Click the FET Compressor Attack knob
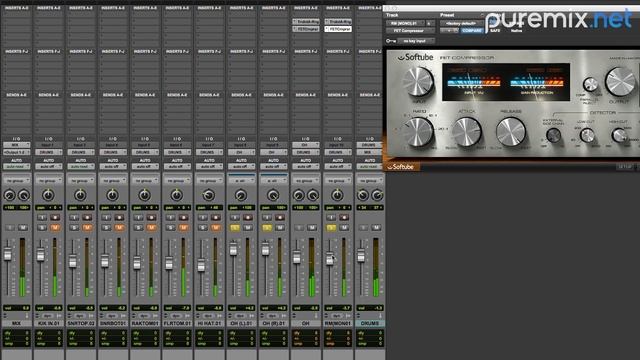 467,131
